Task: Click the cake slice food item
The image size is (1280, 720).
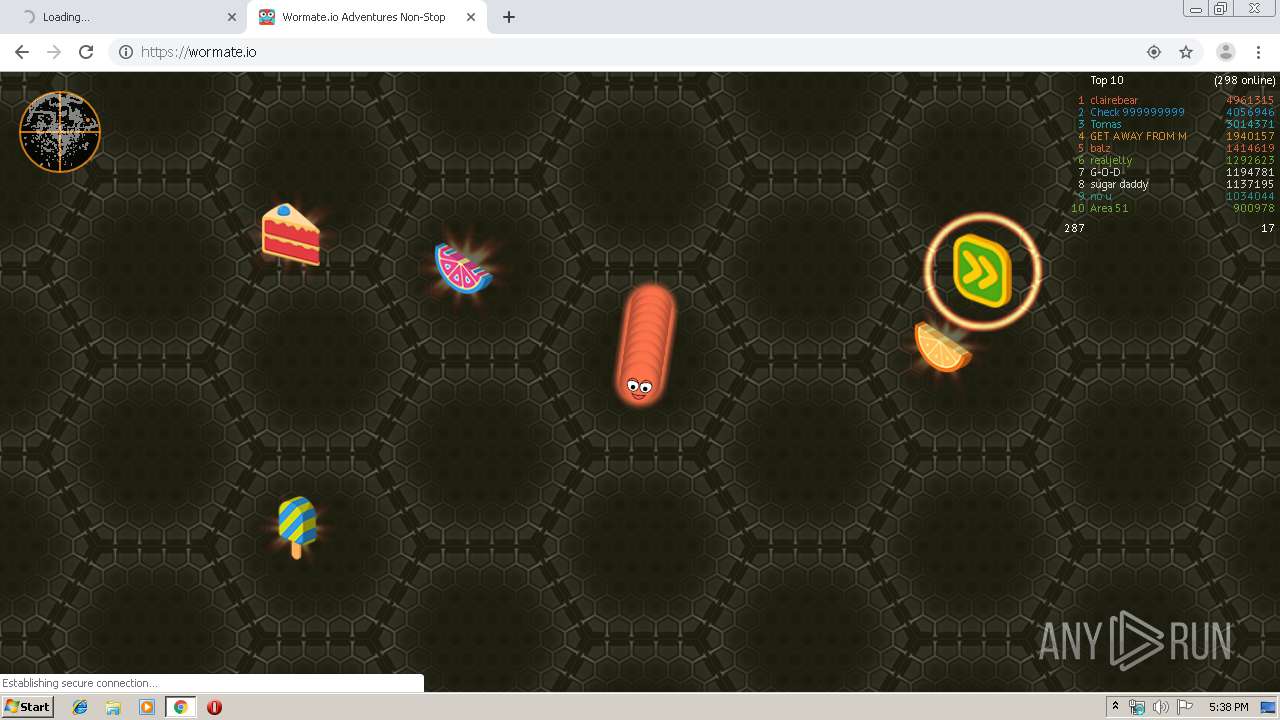Action: pyautogui.click(x=291, y=235)
